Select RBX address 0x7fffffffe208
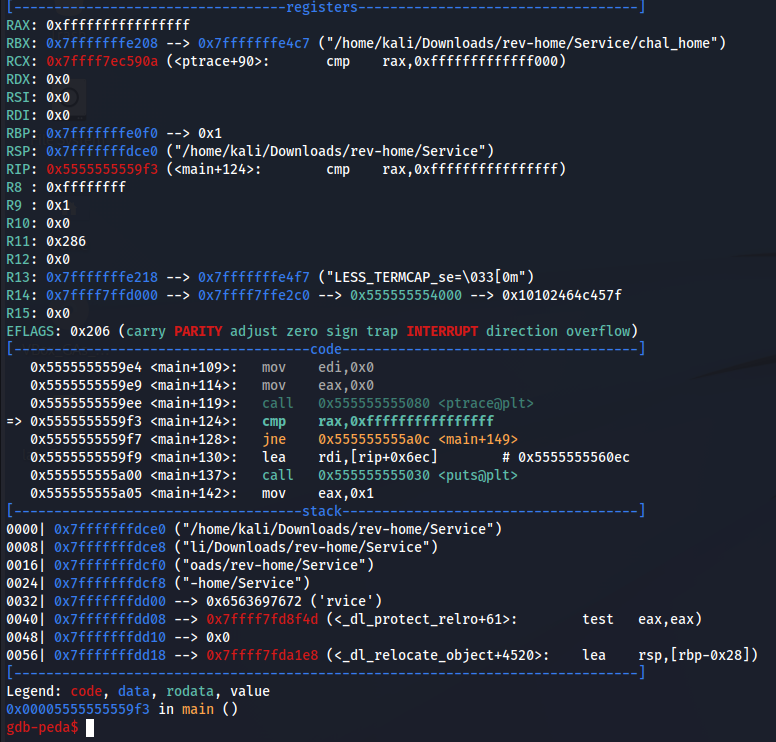The width and height of the screenshot is (776, 742). coord(102,44)
